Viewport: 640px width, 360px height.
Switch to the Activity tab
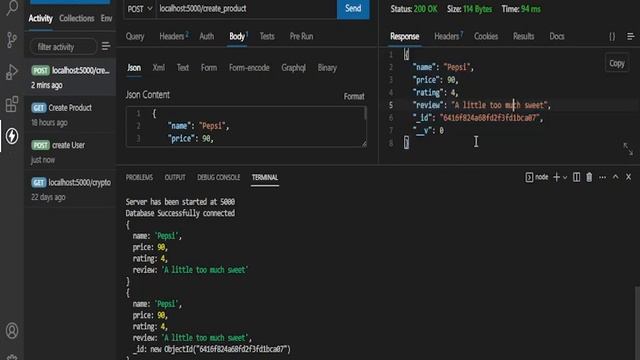click(x=40, y=18)
